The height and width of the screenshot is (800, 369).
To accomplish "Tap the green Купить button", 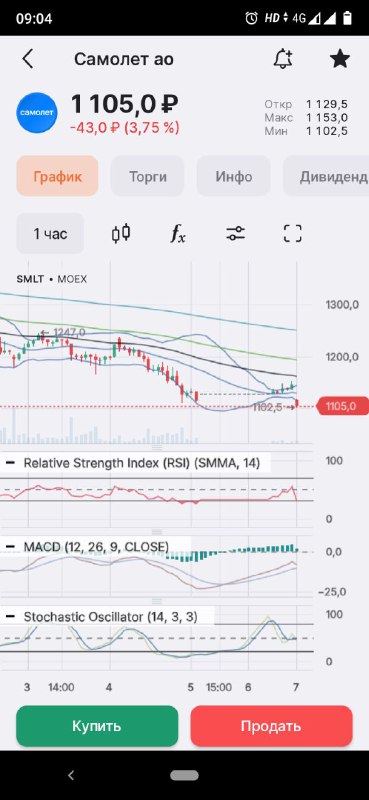I will point(97,726).
